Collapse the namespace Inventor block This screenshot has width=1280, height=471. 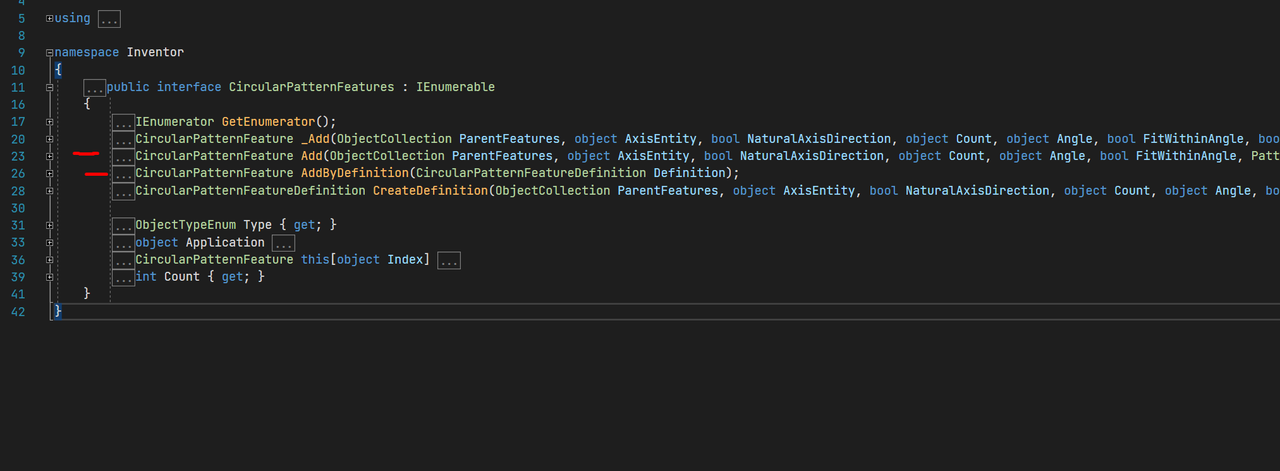50,53
